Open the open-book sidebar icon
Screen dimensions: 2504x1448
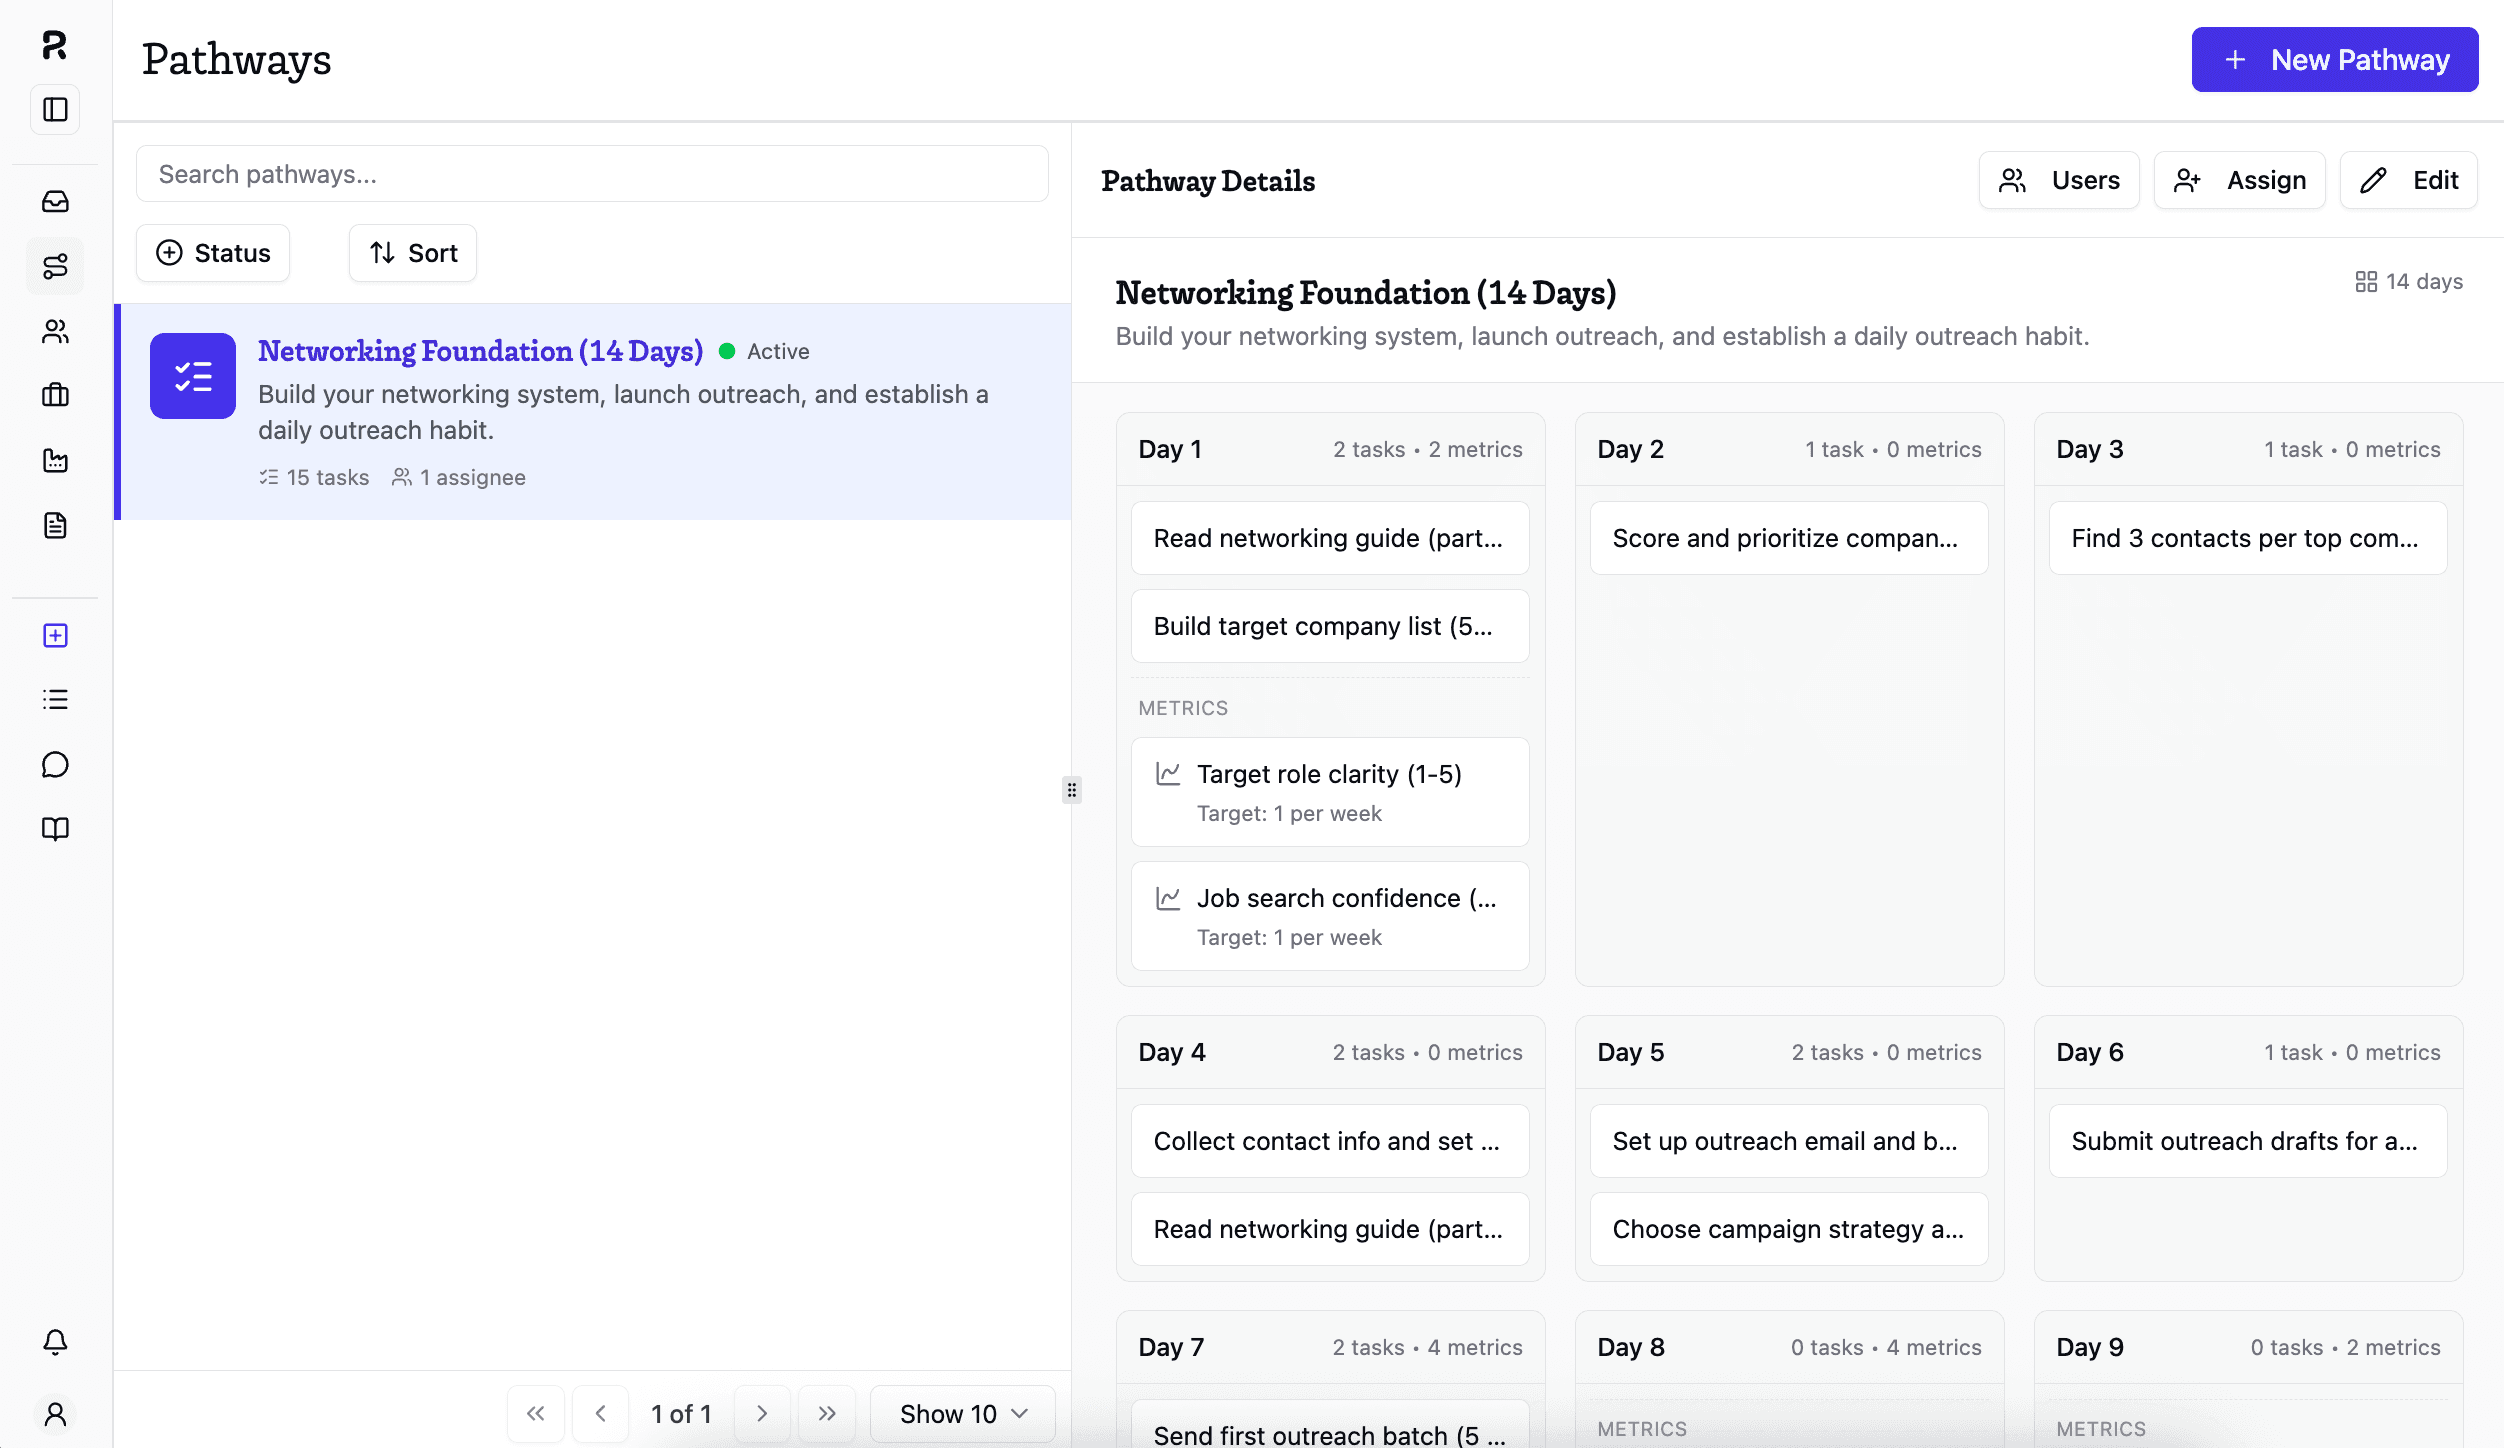pos(55,829)
